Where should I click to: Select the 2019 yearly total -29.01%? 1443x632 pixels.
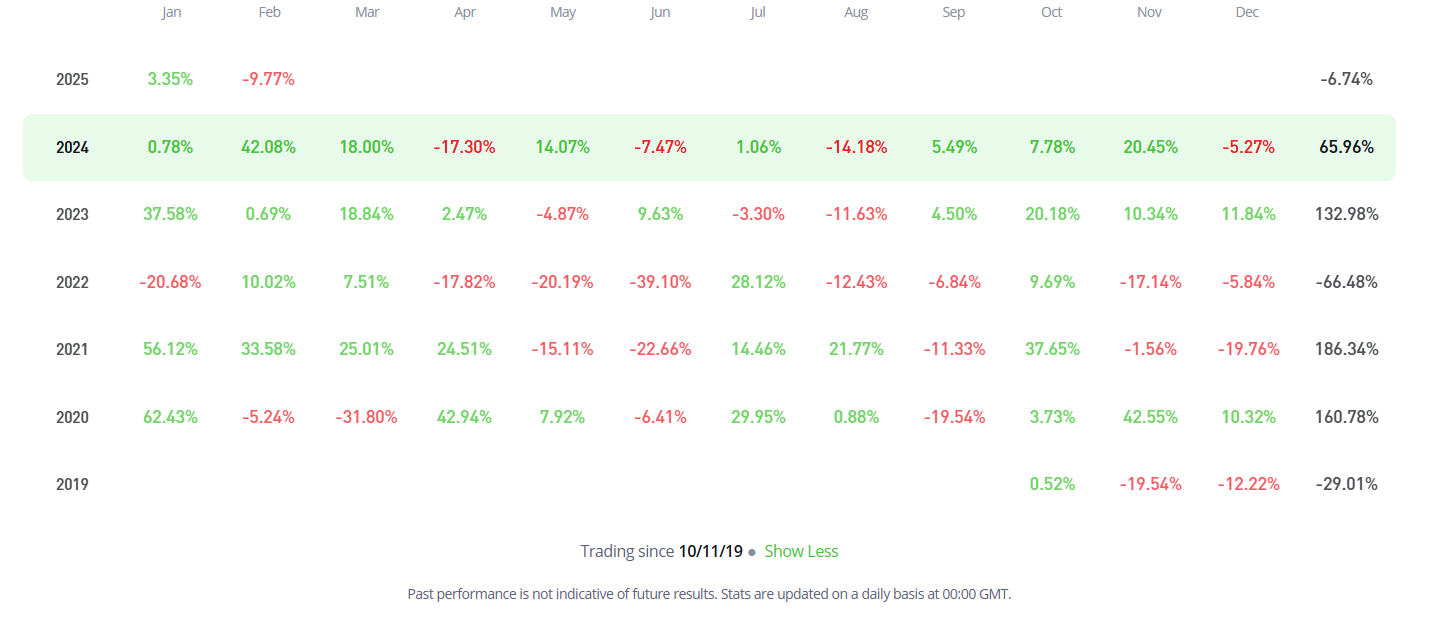coord(1346,484)
